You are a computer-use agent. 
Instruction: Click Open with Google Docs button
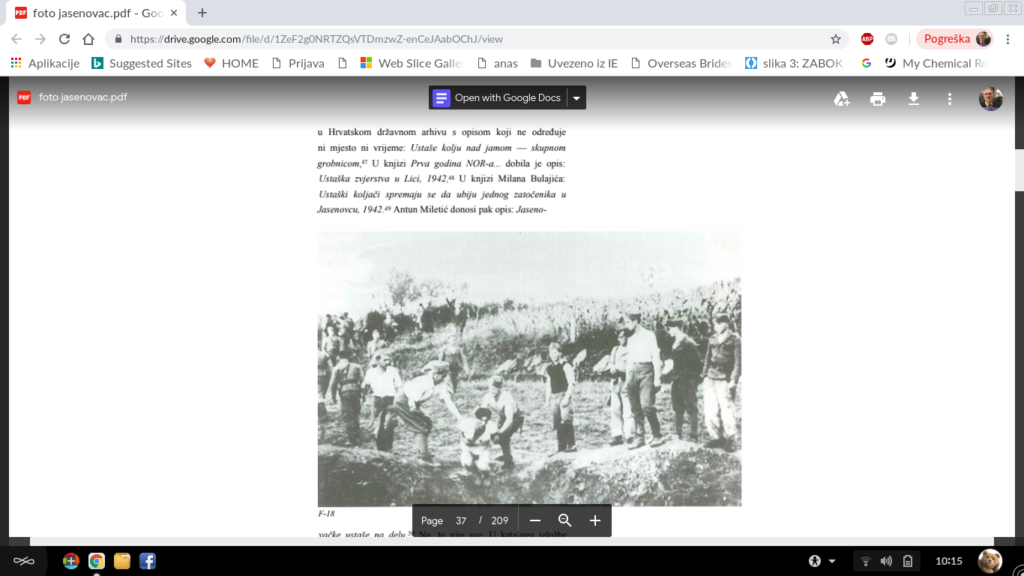tap(498, 98)
